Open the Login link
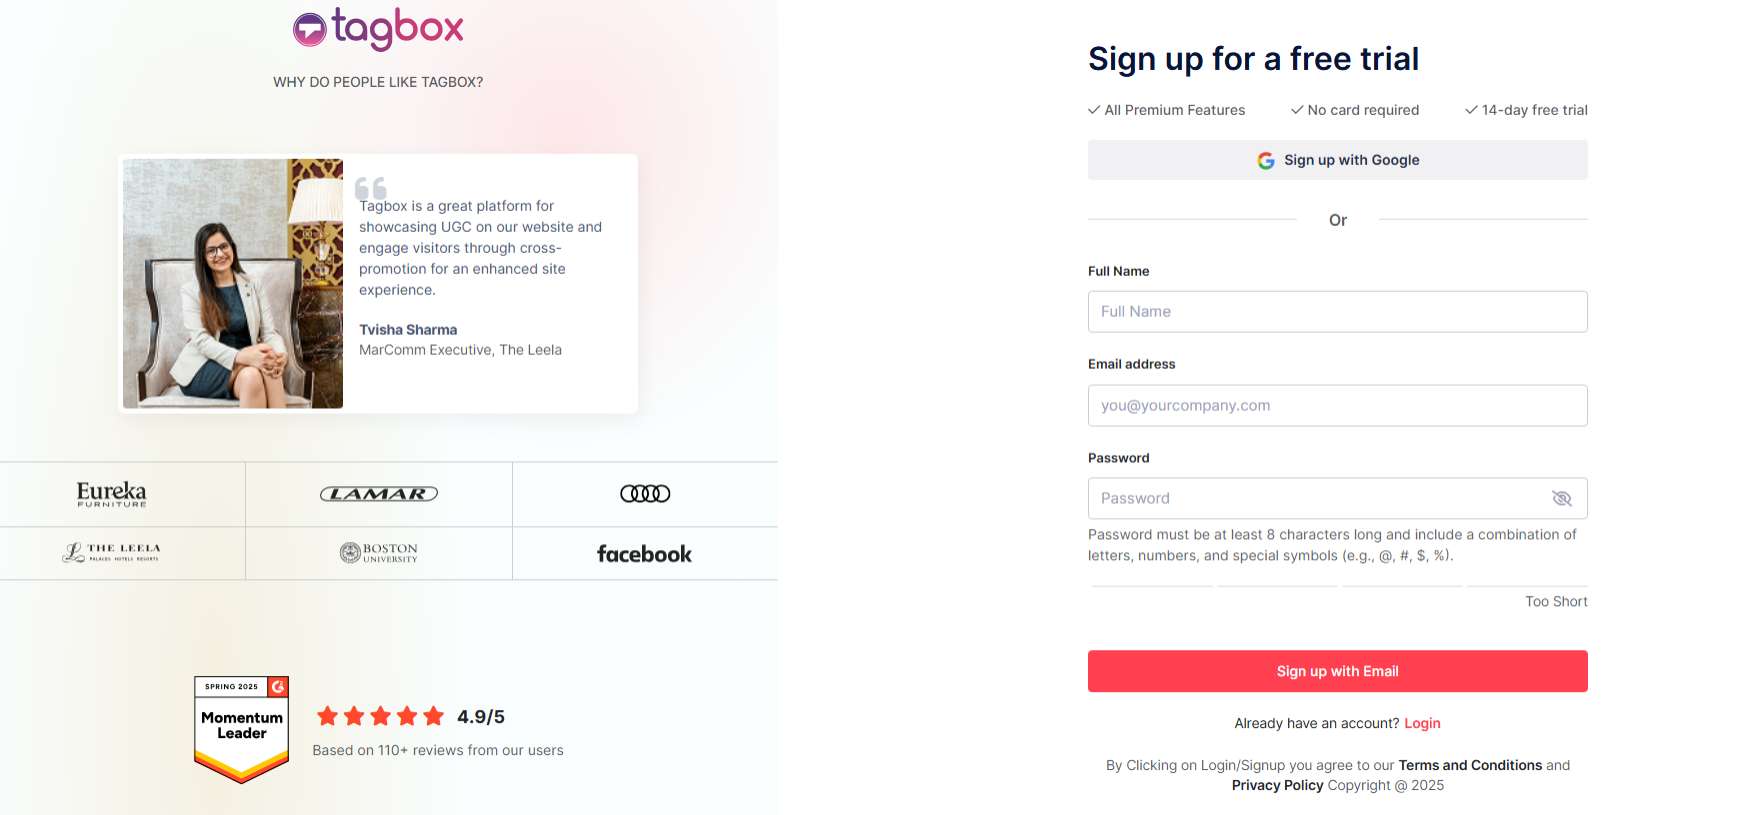 click(1422, 723)
